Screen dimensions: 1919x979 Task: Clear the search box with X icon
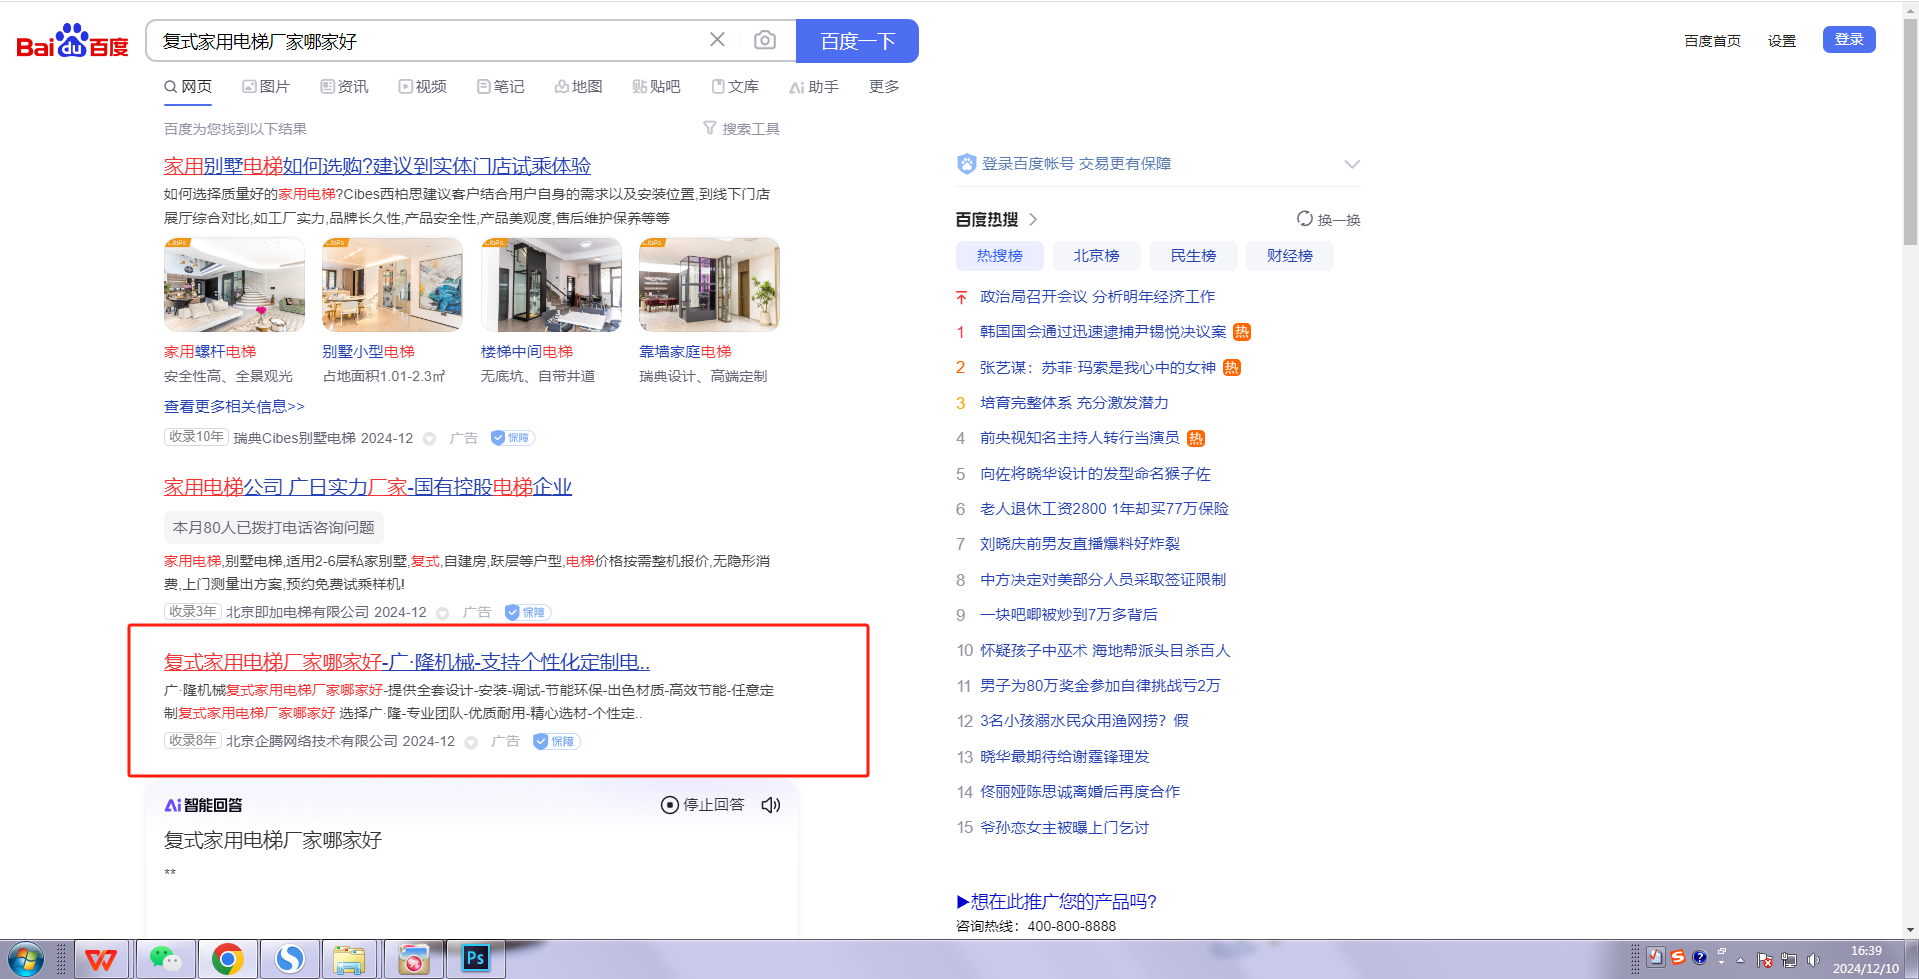717,40
